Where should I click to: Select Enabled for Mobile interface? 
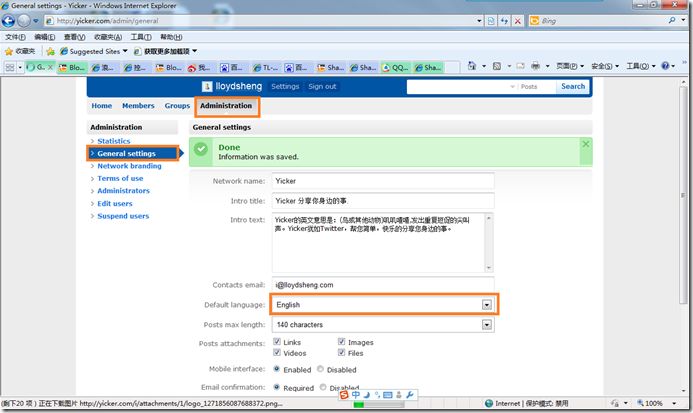click(277, 369)
